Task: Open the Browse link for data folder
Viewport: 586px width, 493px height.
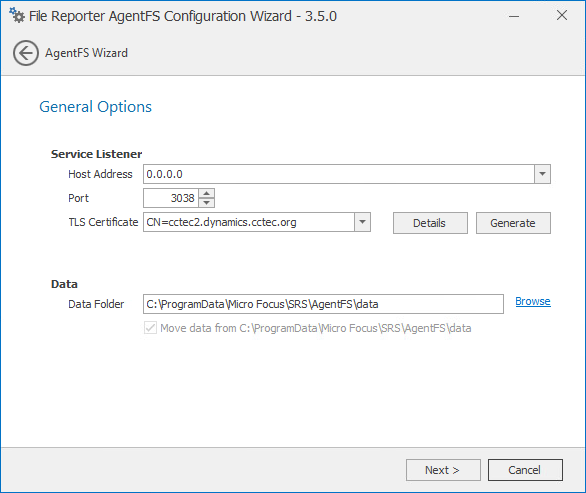Action: point(533,301)
